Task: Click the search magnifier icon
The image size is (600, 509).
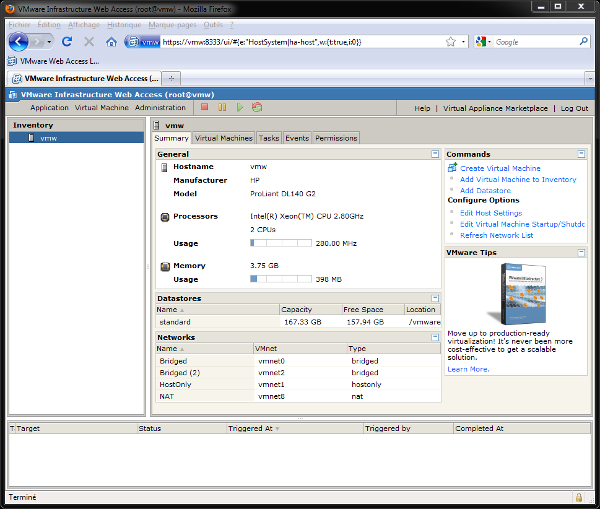Action: (x=583, y=41)
